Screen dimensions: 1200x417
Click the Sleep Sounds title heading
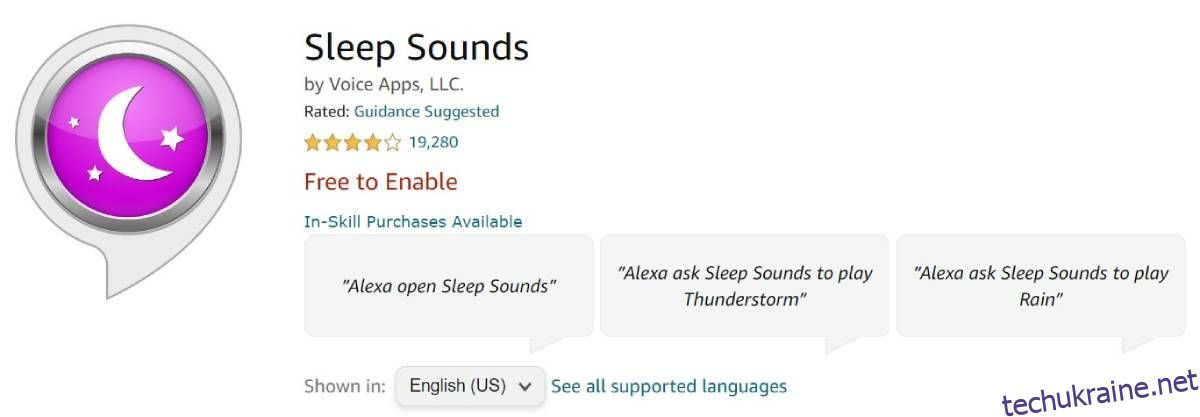click(x=416, y=47)
